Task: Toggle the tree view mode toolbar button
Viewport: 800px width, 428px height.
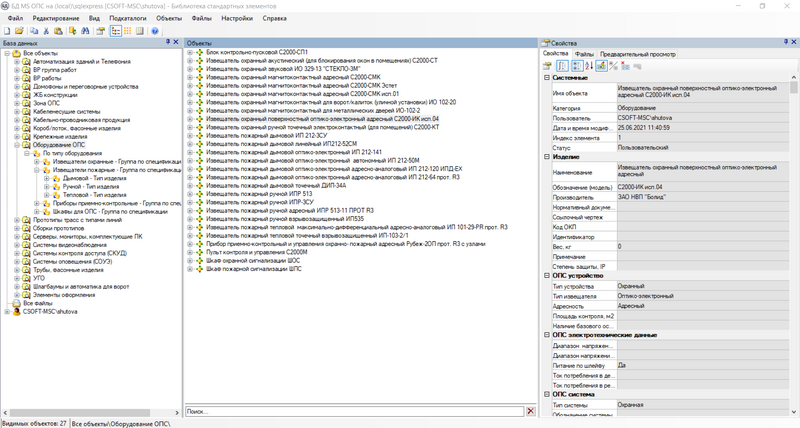Action: [x=116, y=31]
